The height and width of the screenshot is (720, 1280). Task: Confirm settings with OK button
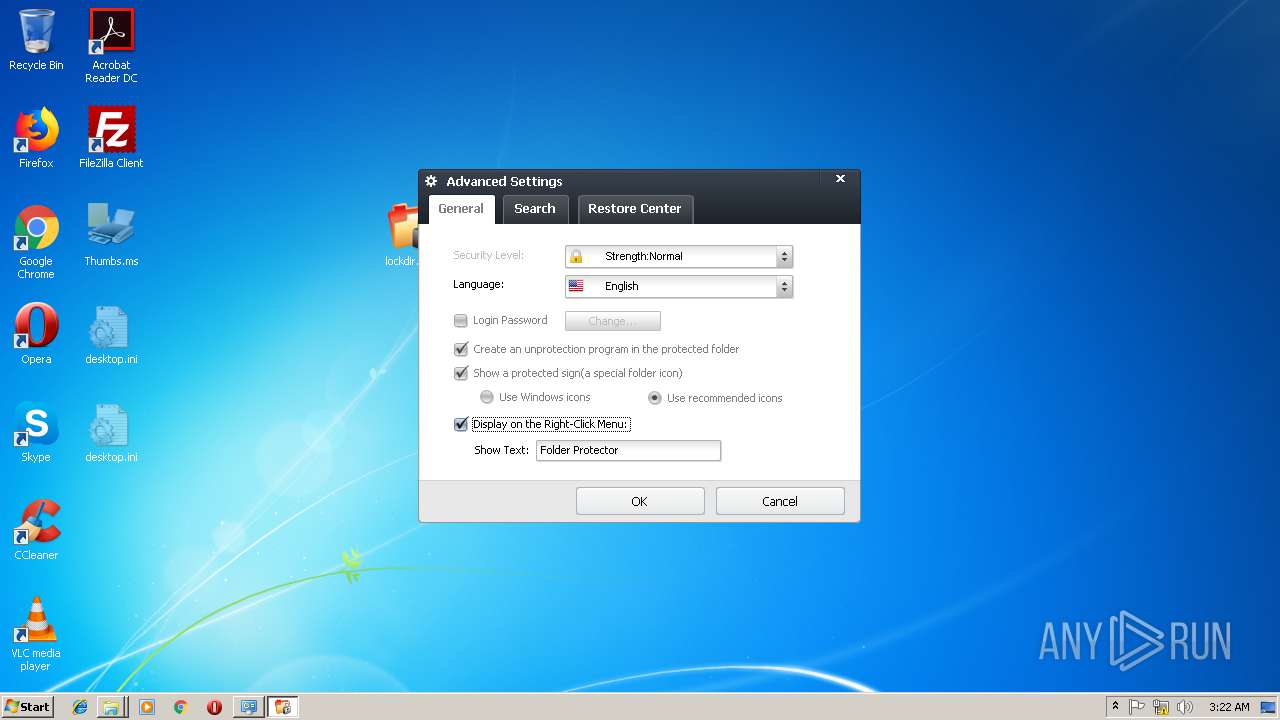pos(640,501)
